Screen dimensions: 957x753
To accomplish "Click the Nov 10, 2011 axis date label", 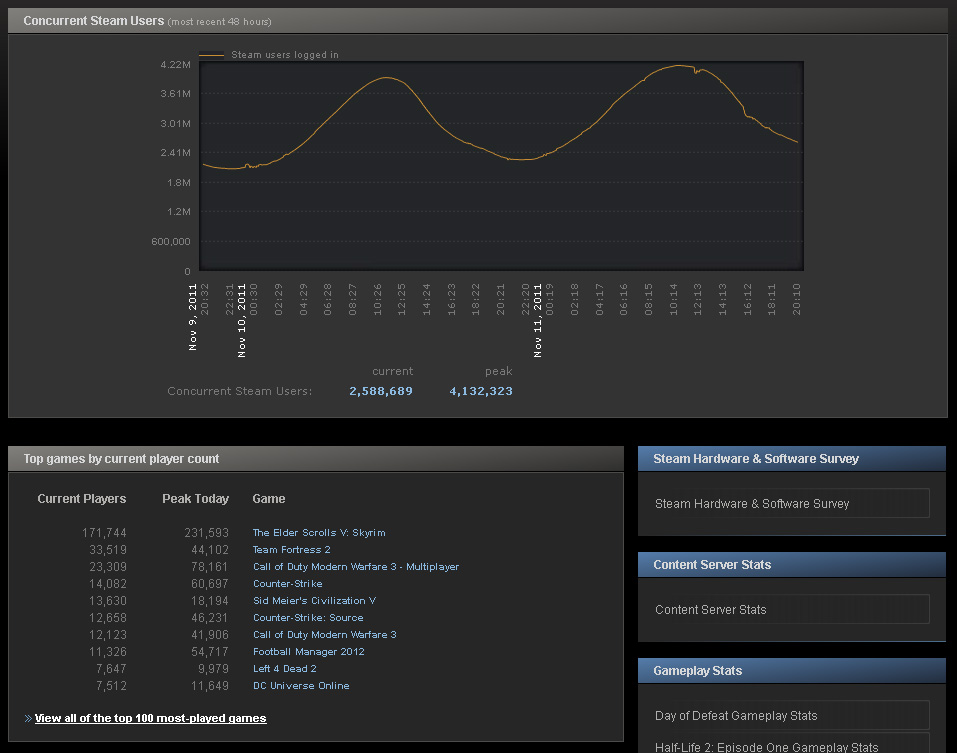I will point(242,320).
